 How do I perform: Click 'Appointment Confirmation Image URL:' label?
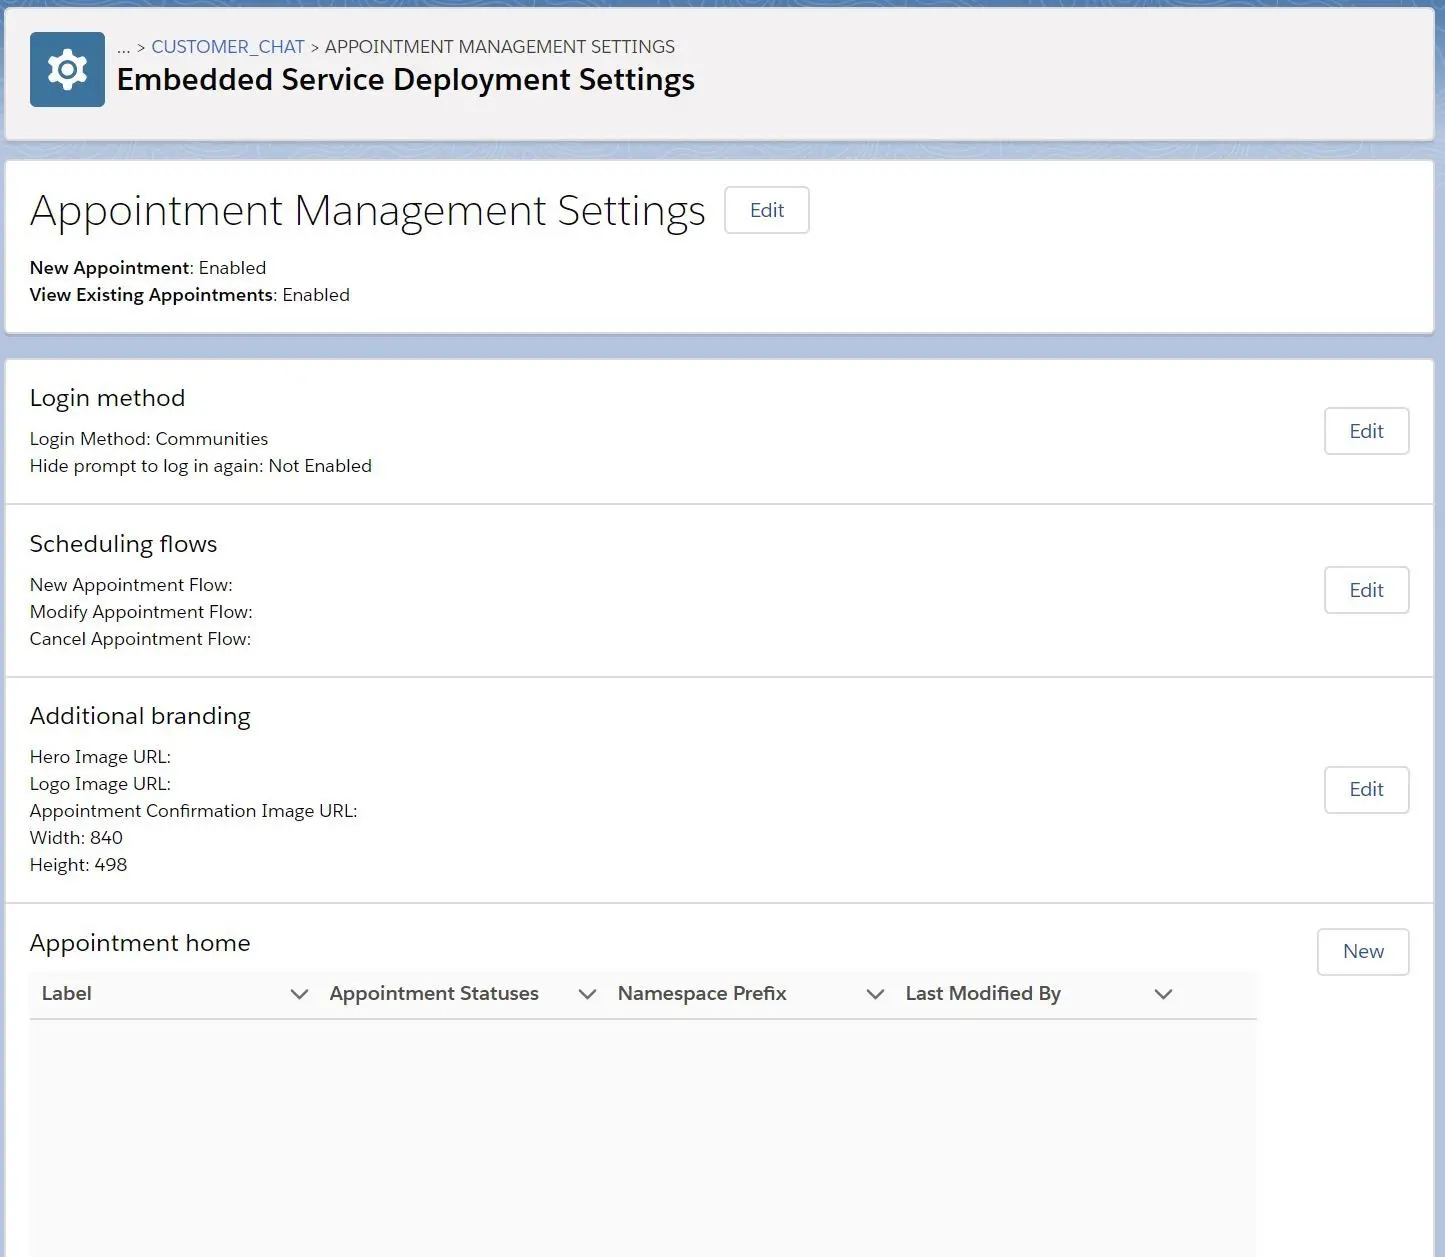[193, 811]
